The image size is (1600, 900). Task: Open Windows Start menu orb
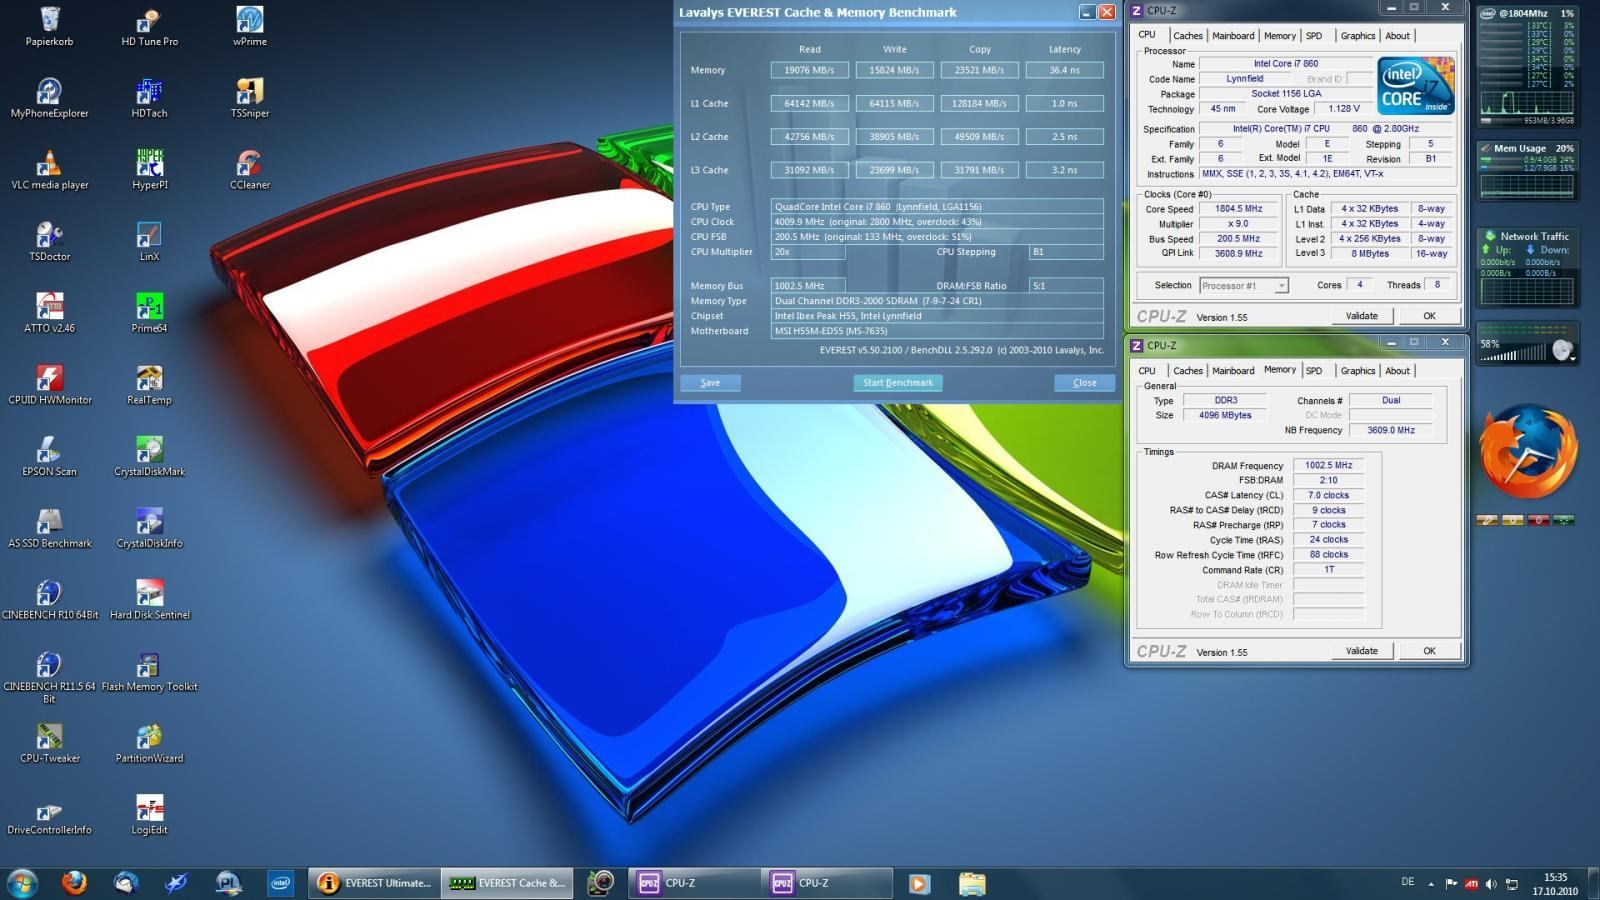22,883
